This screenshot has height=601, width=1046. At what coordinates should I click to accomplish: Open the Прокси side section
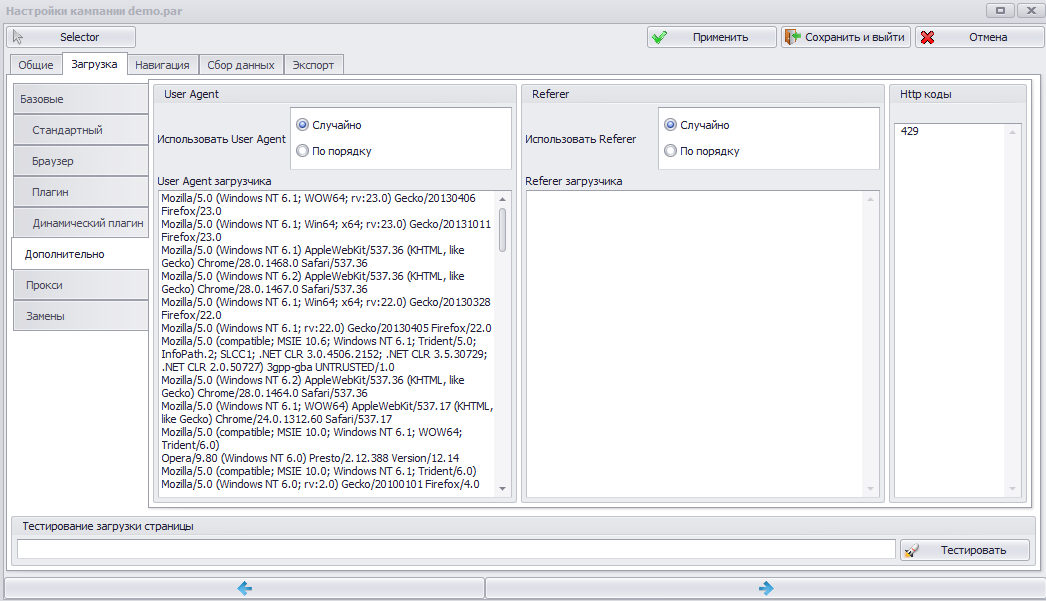81,285
